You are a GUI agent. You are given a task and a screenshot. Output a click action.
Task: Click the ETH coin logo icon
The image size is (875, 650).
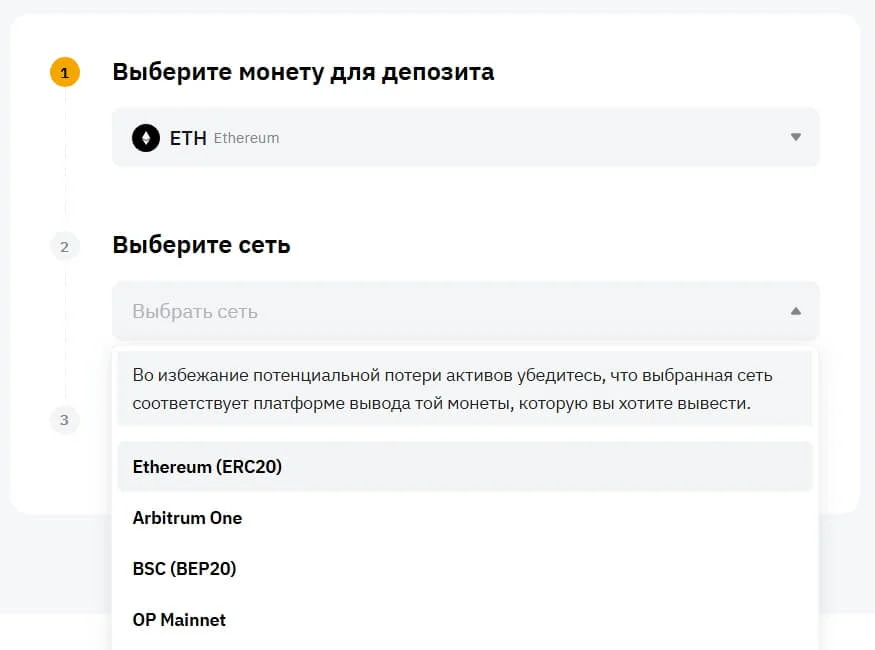(146, 138)
